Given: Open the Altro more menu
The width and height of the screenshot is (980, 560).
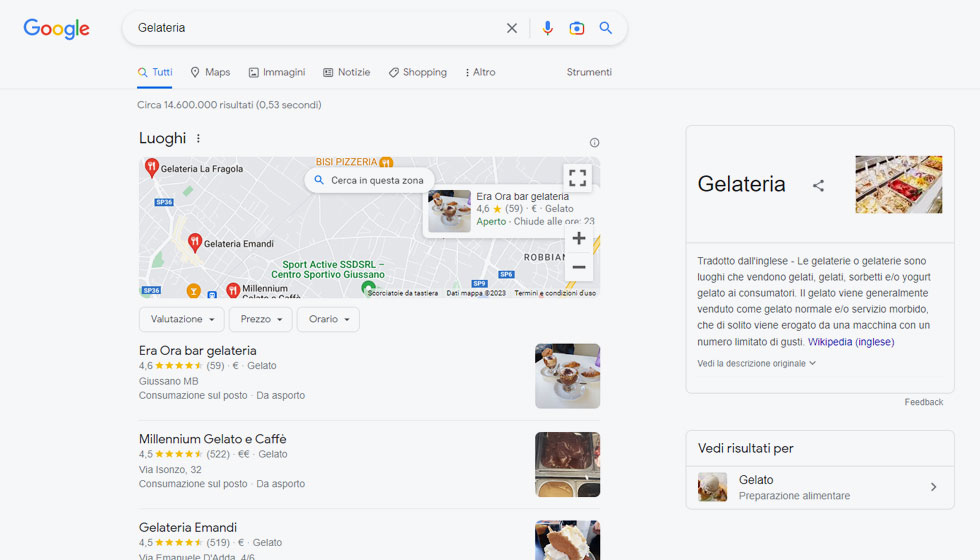Looking at the screenshot, I should point(480,72).
